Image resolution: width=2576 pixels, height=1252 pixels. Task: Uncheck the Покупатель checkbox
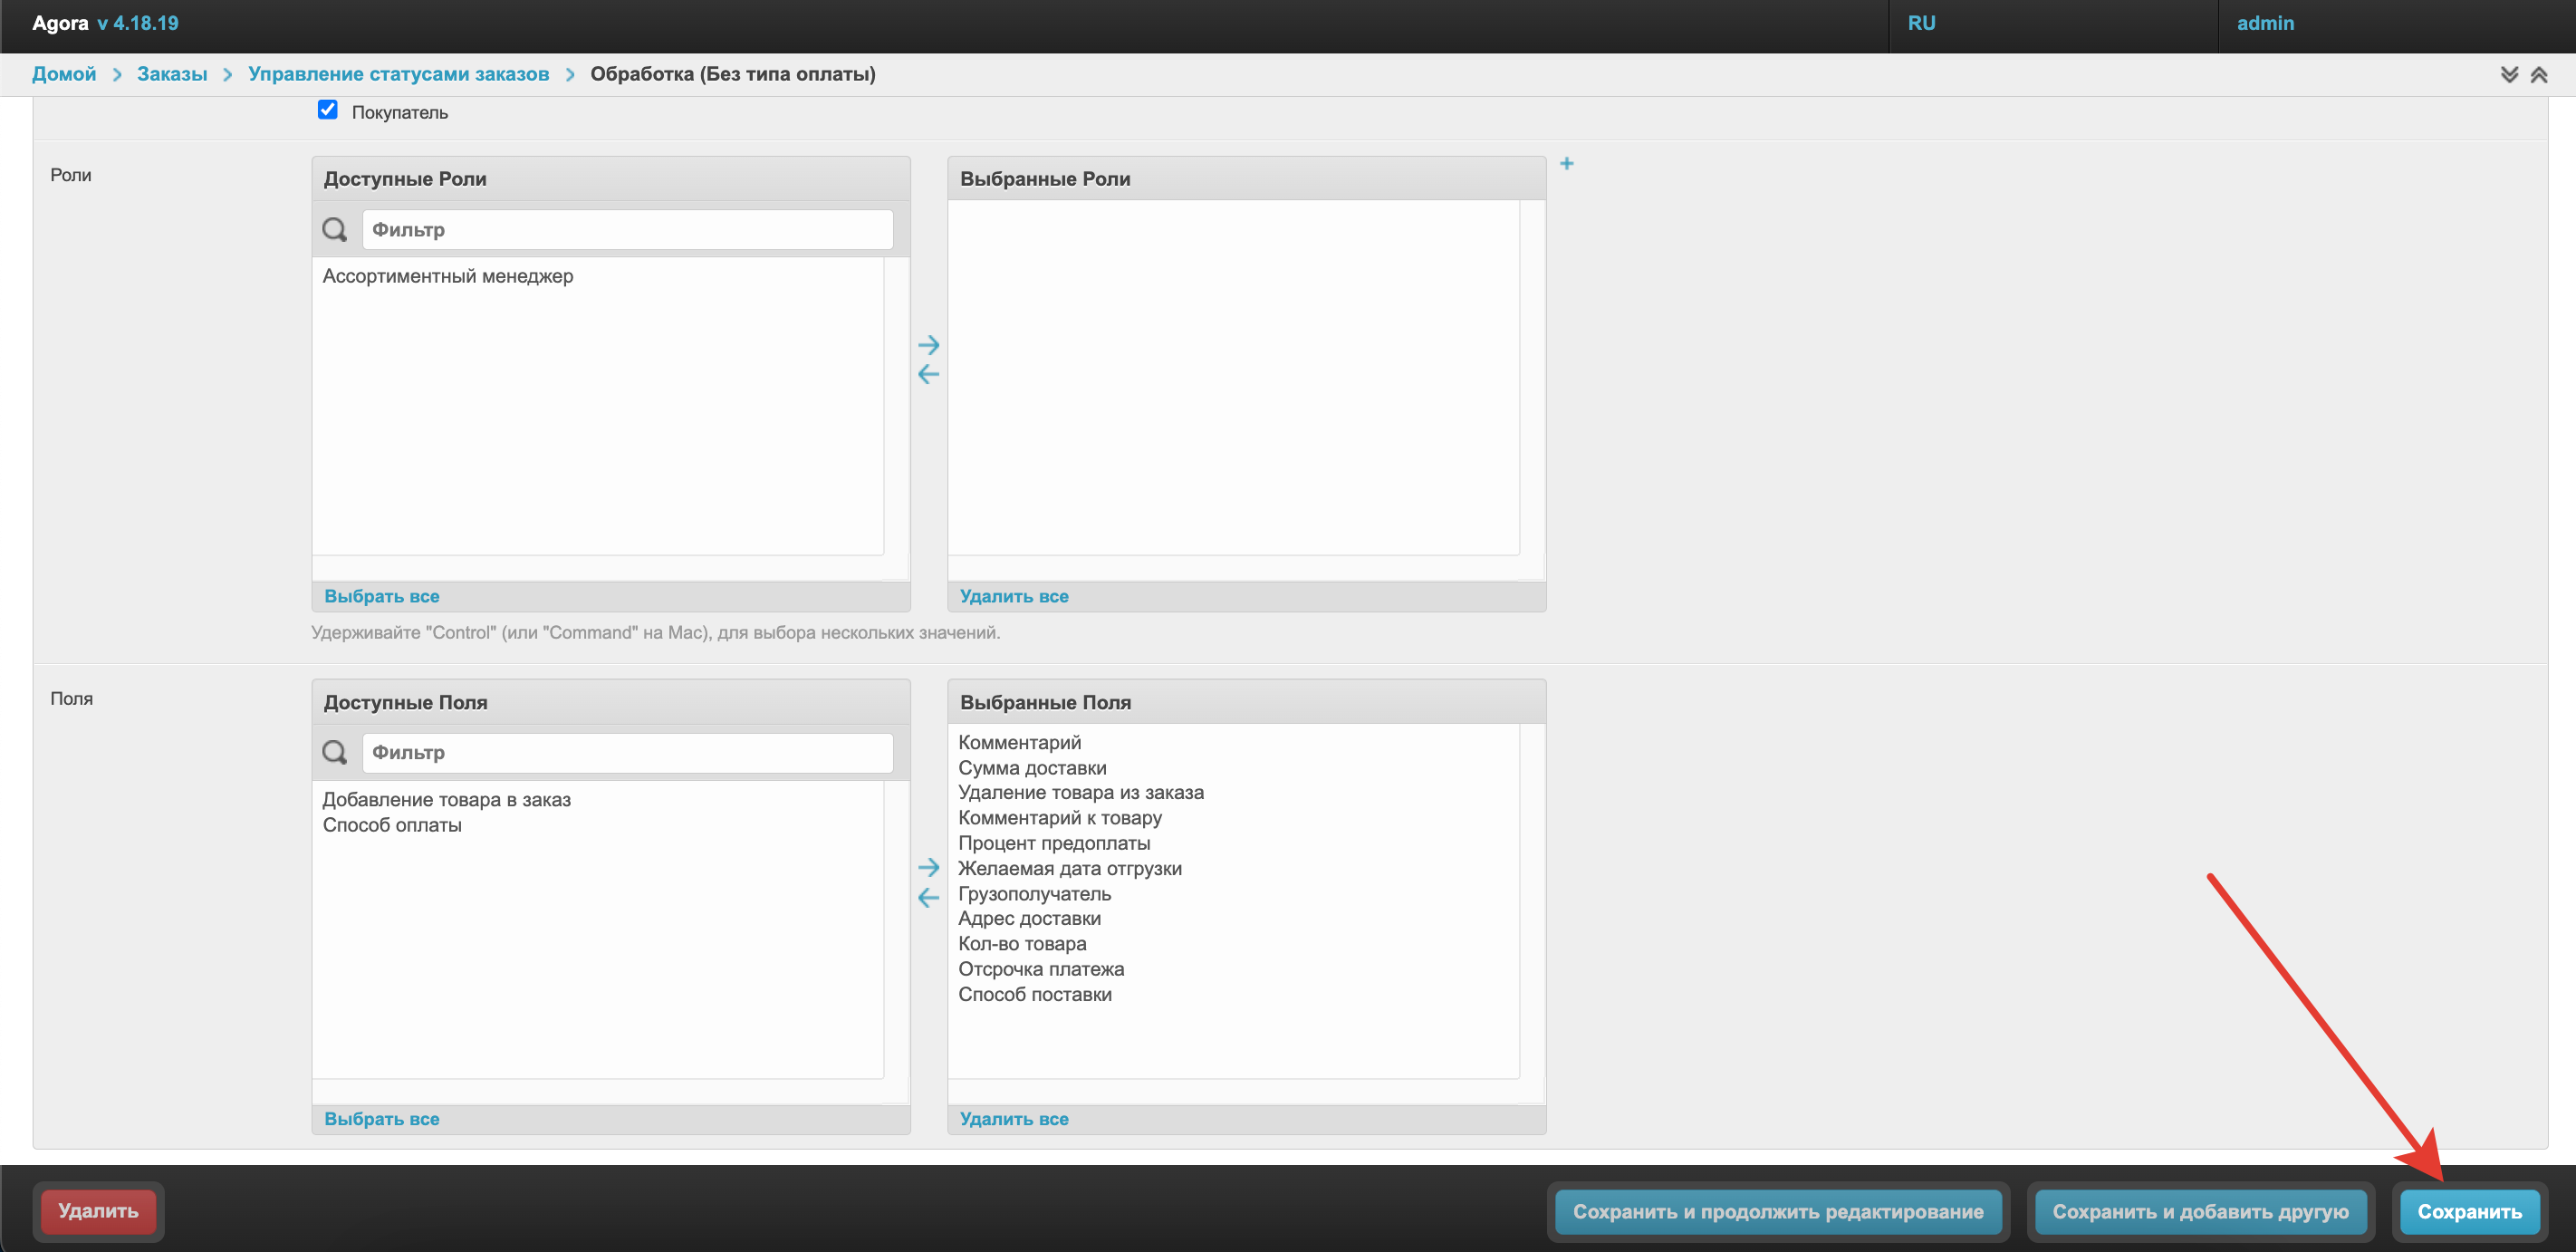coord(328,110)
